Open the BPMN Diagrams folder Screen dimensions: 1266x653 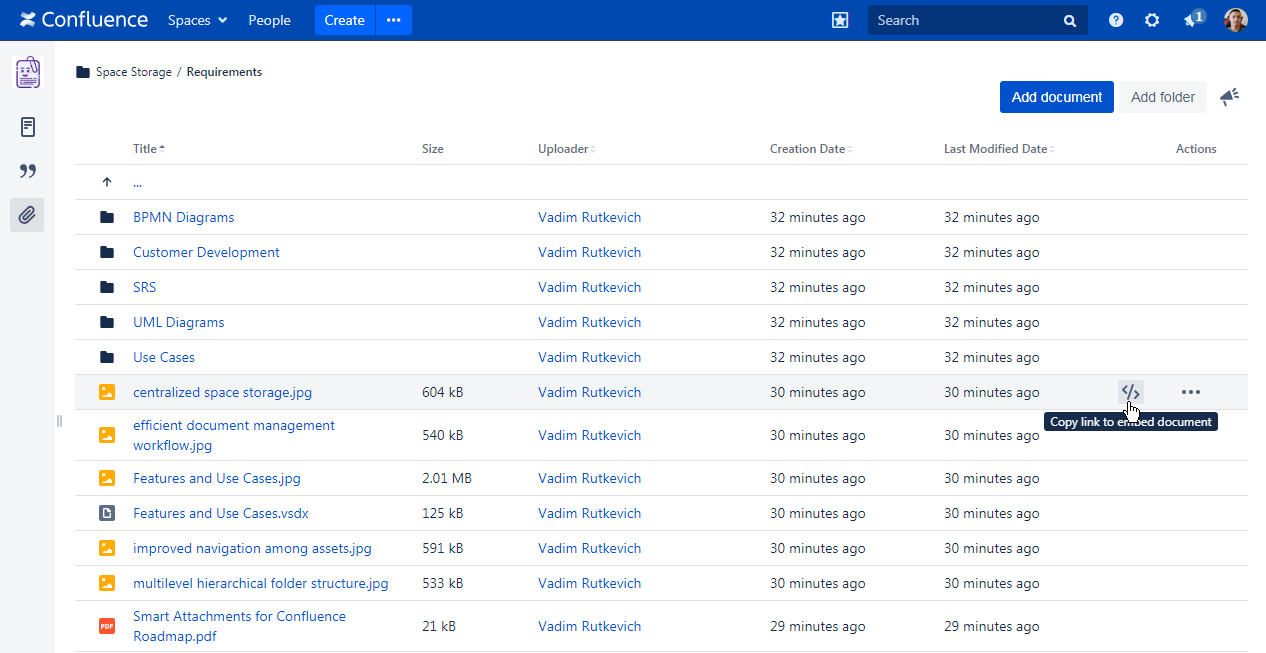[x=183, y=217]
